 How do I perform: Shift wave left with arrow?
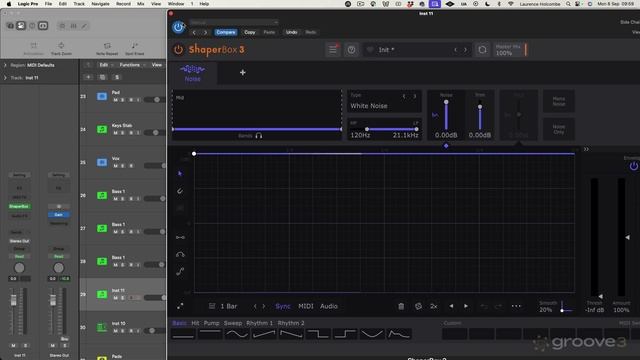[451, 306]
